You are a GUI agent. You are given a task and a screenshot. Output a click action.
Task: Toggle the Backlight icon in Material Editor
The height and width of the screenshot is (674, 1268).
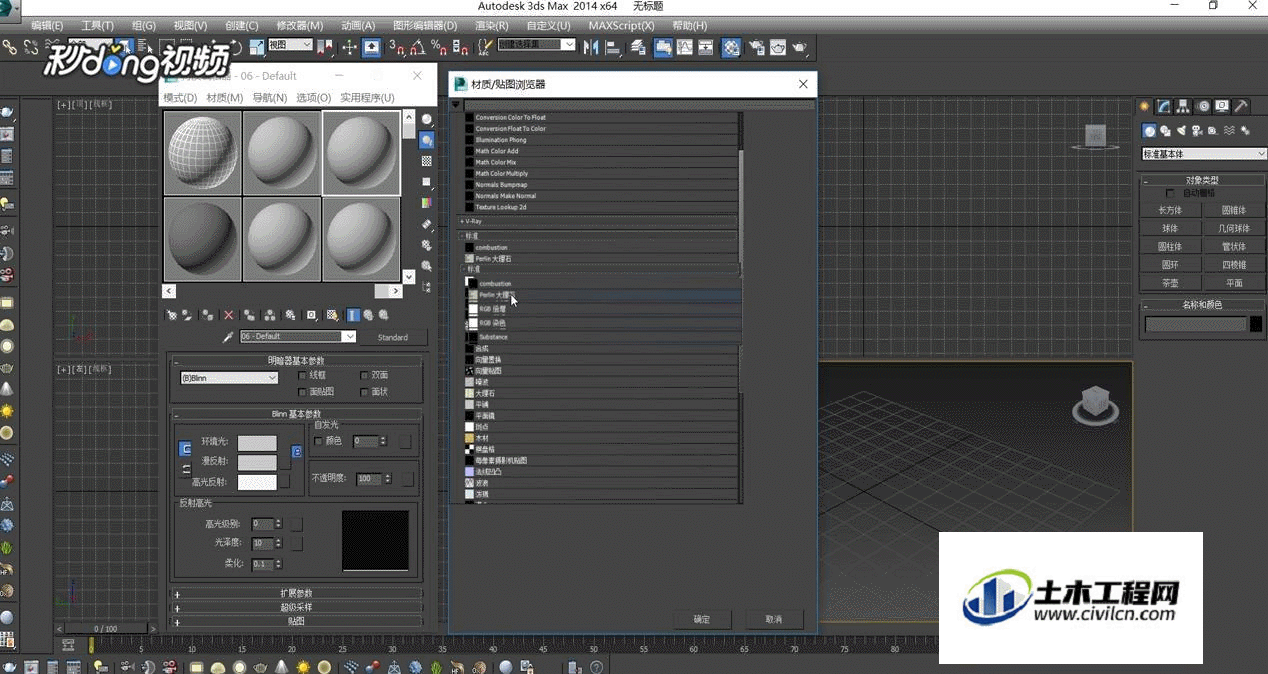pos(427,140)
